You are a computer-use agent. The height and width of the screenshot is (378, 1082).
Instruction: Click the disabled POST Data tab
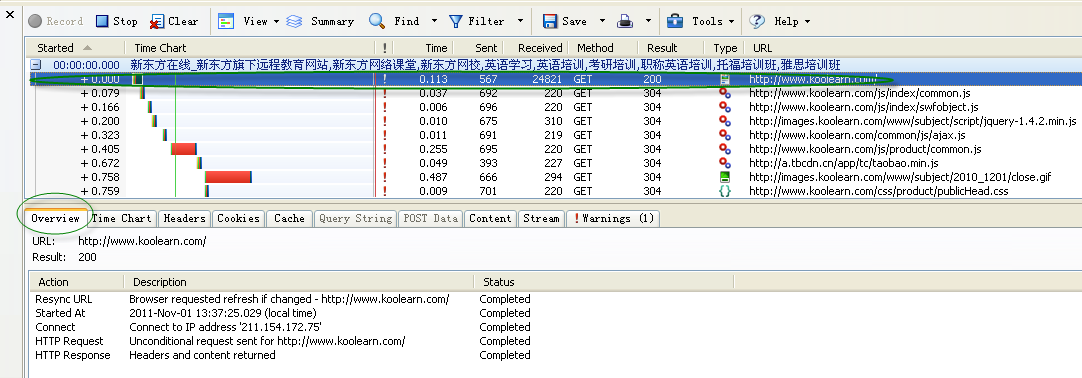point(431,219)
